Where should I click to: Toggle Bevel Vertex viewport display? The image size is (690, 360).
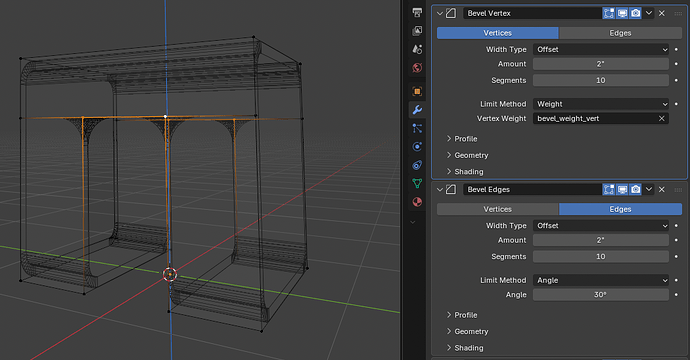(x=622, y=13)
